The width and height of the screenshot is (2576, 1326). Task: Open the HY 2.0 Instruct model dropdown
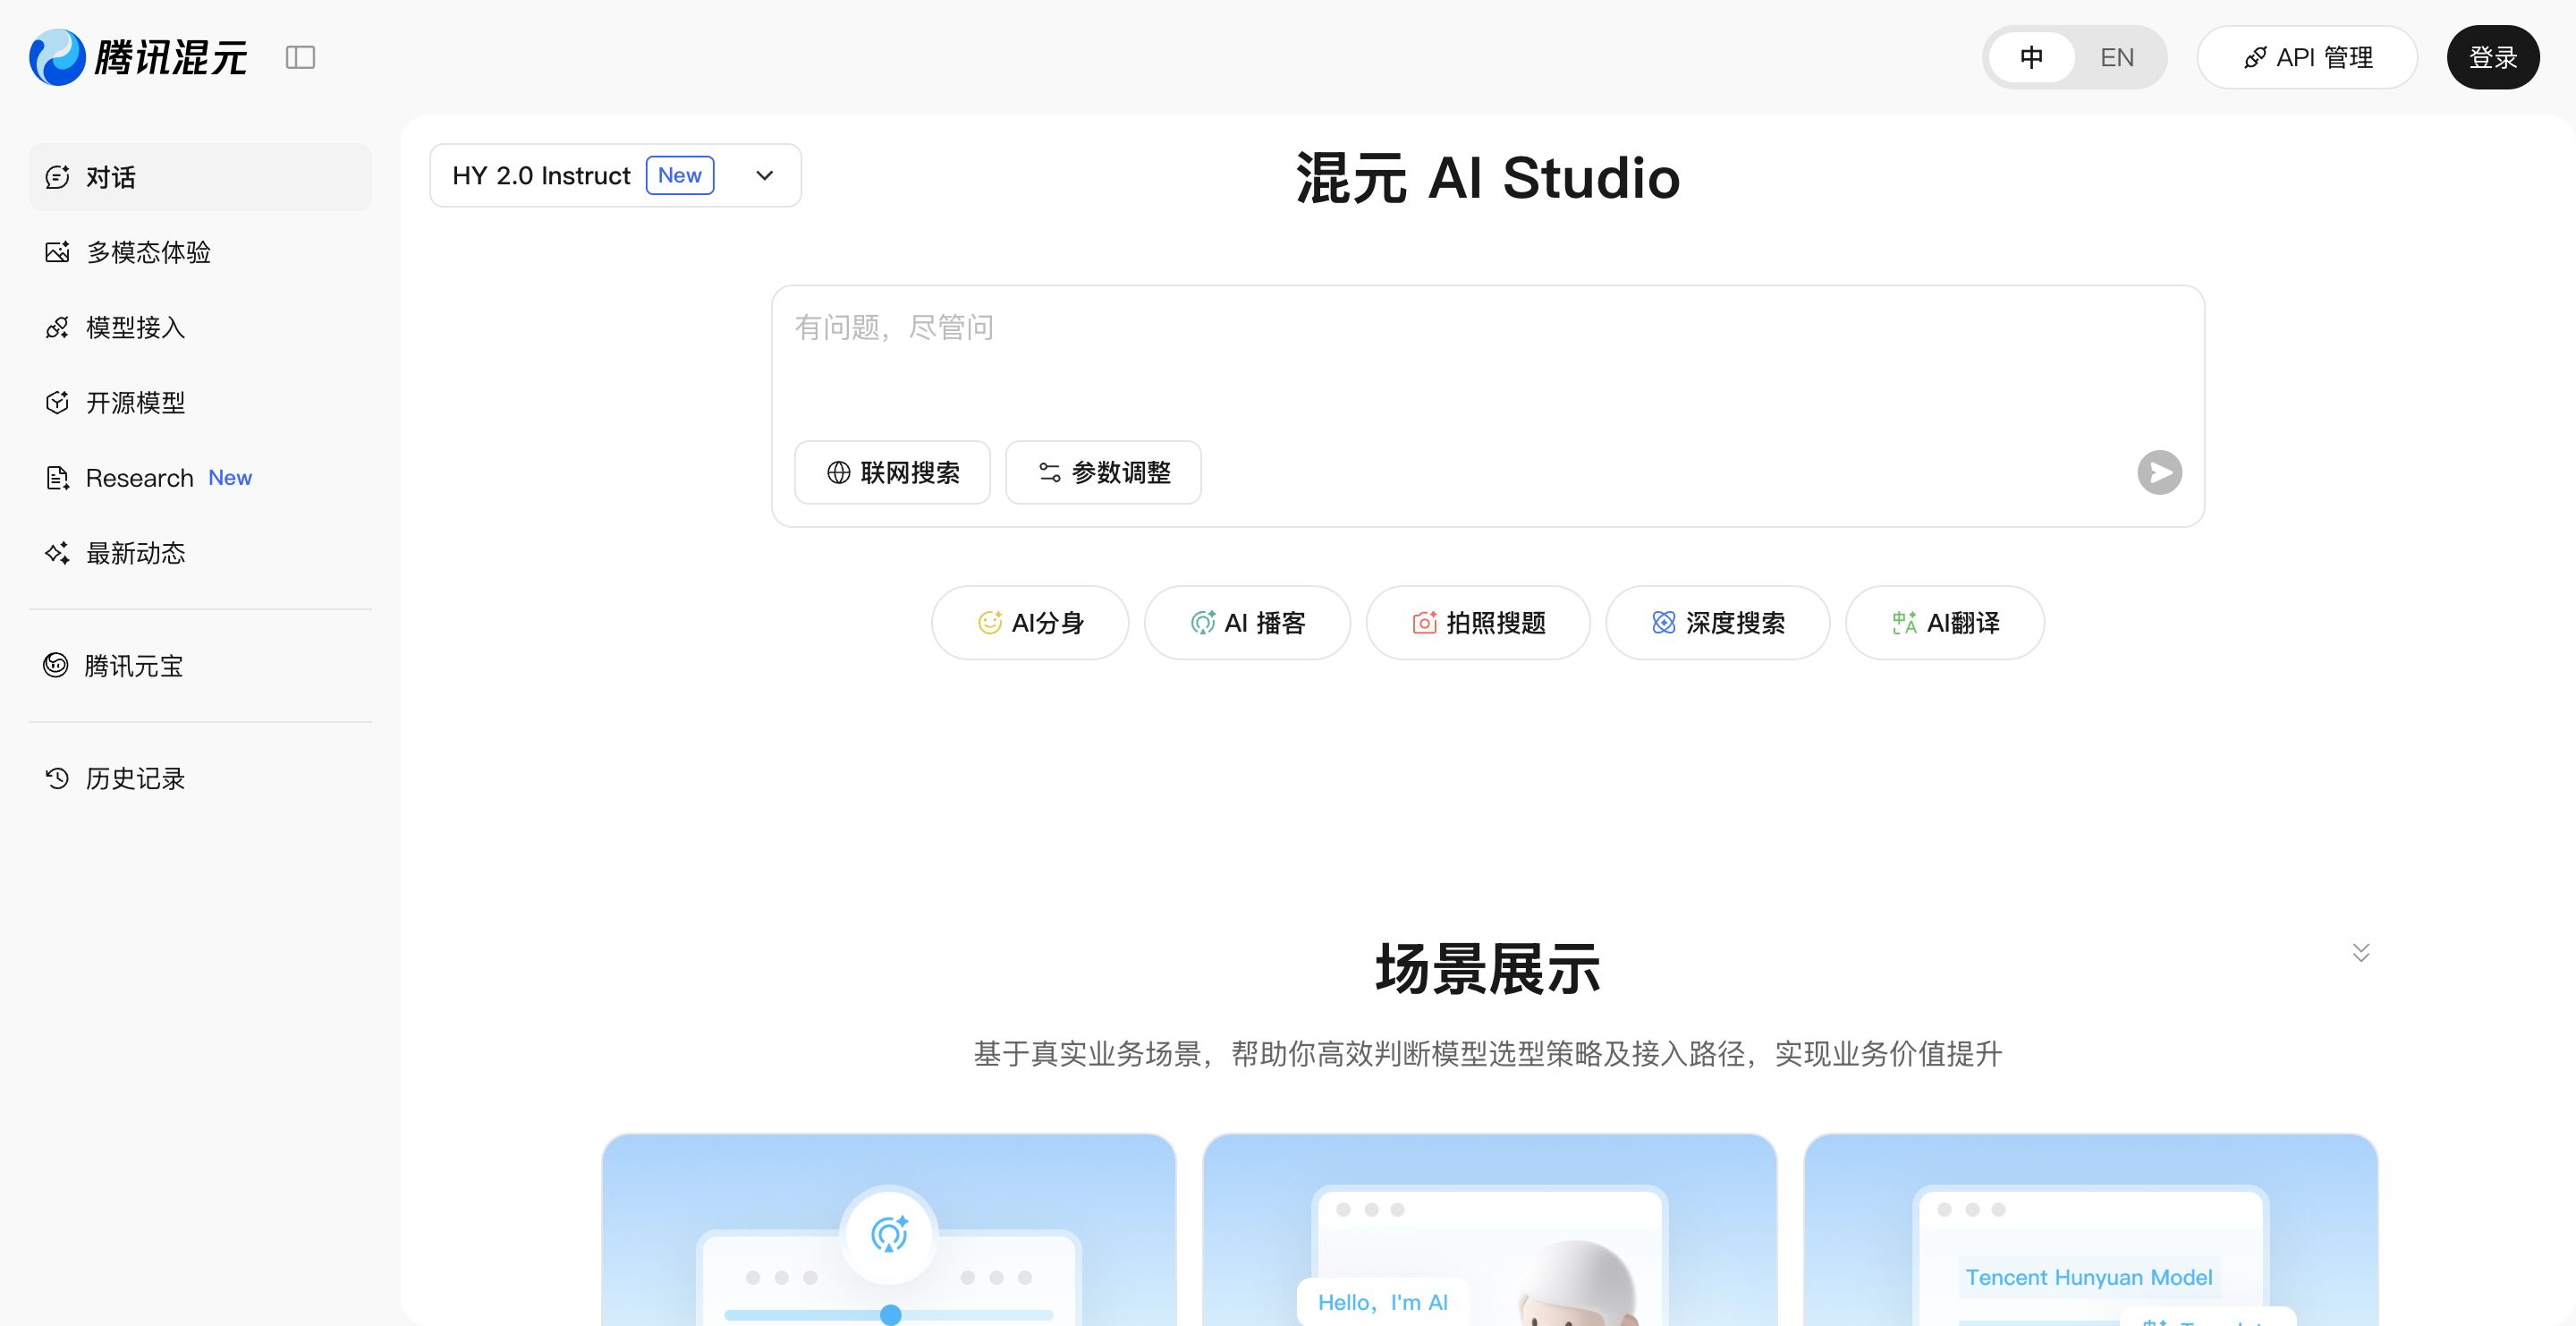tap(764, 175)
